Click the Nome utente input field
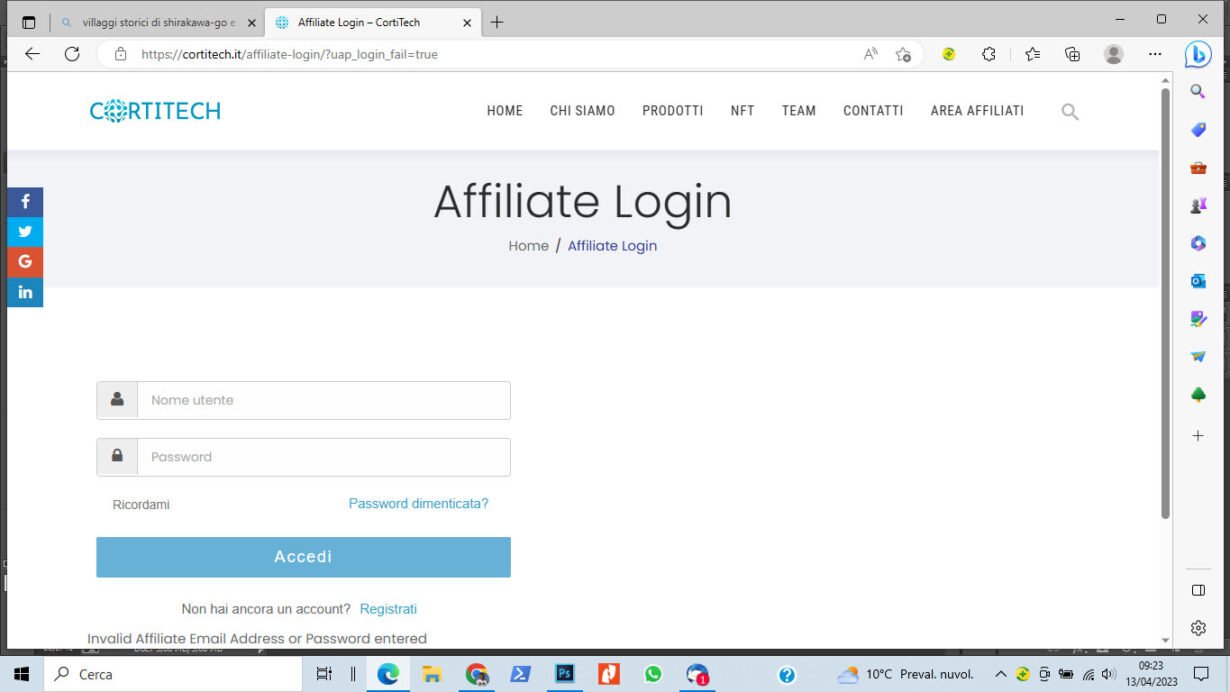This screenshot has height=692, width=1230. [x=323, y=400]
